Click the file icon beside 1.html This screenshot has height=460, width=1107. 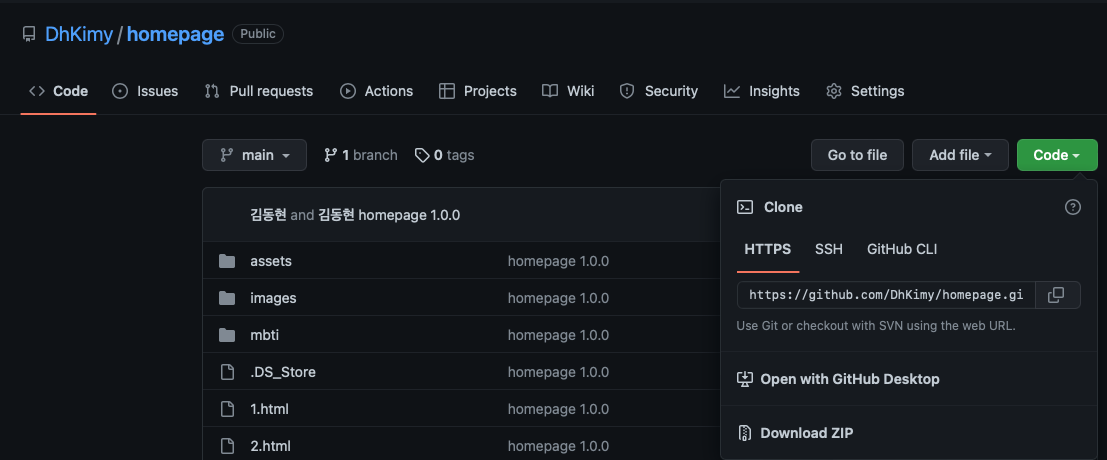pos(227,409)
